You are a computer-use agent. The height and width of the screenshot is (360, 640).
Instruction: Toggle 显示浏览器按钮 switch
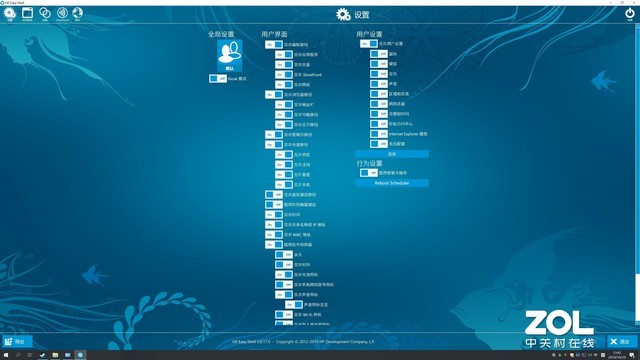pos(274,94)
